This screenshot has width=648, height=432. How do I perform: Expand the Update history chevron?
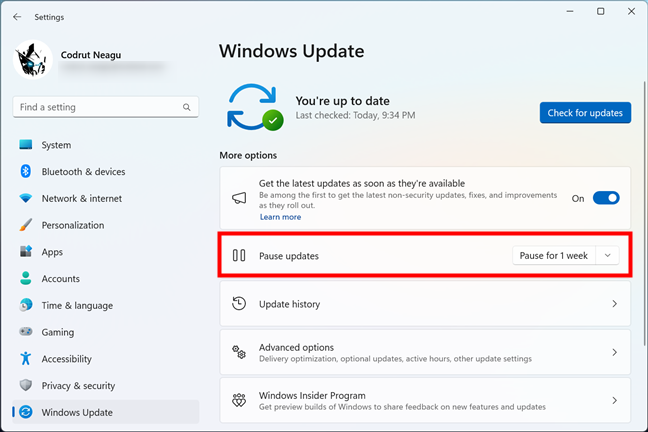click(x=615, y=304)
